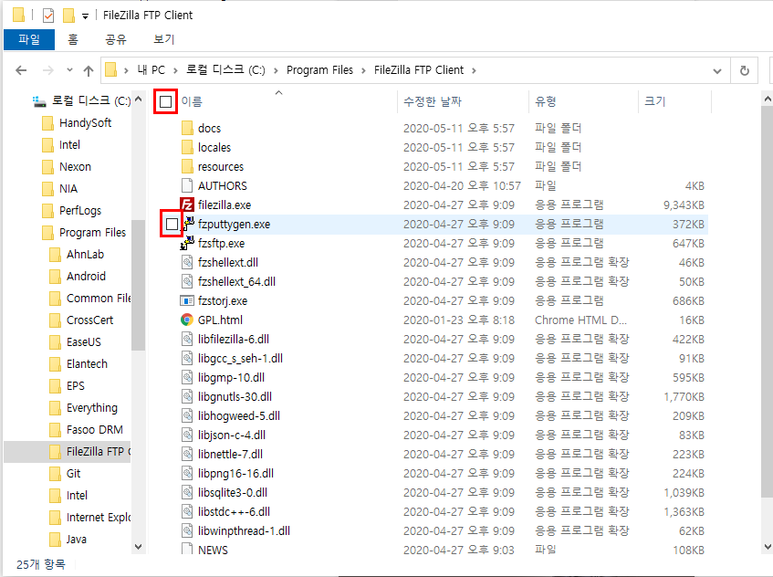Screen dimensions: 773x577
Task: Click the filezilla.exe application icon
Action: [x=187, y=205]
